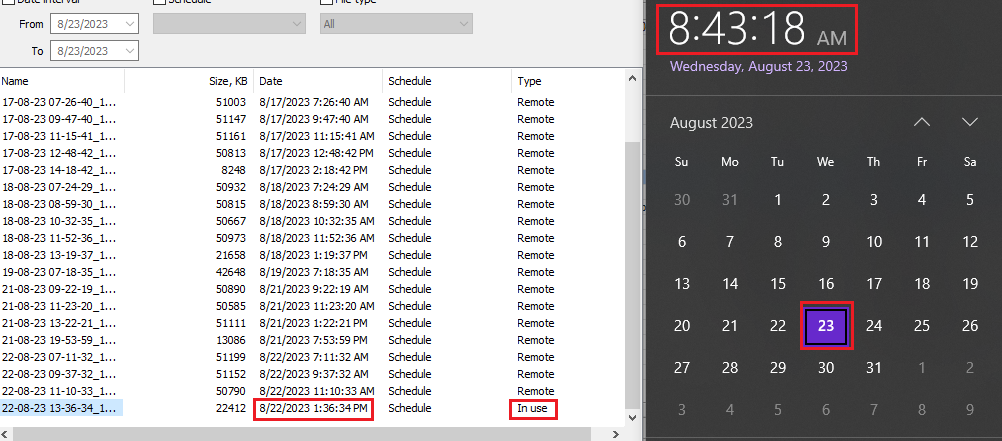1002x441 pixels.
Task: Sort by Size, KB column header
Action: pyautogui.click(x=227, y=81)
